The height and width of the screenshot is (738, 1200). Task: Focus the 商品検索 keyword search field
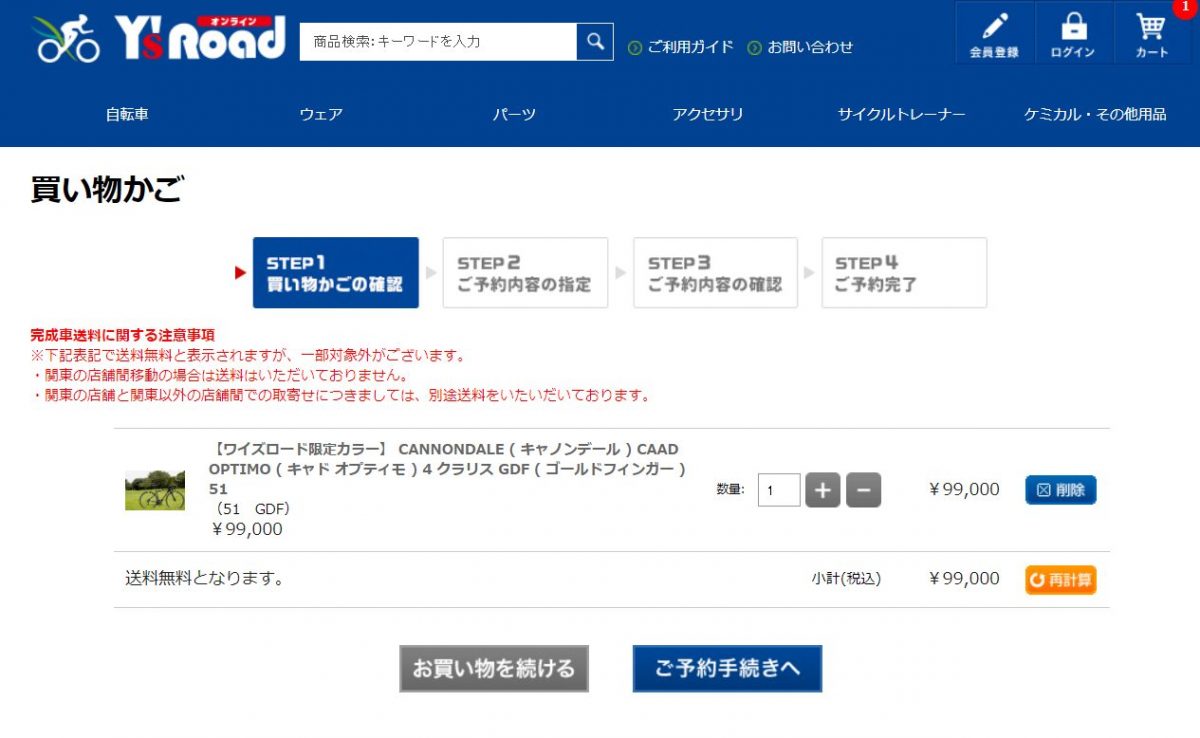pyautogui.click(x=438, y=42)
